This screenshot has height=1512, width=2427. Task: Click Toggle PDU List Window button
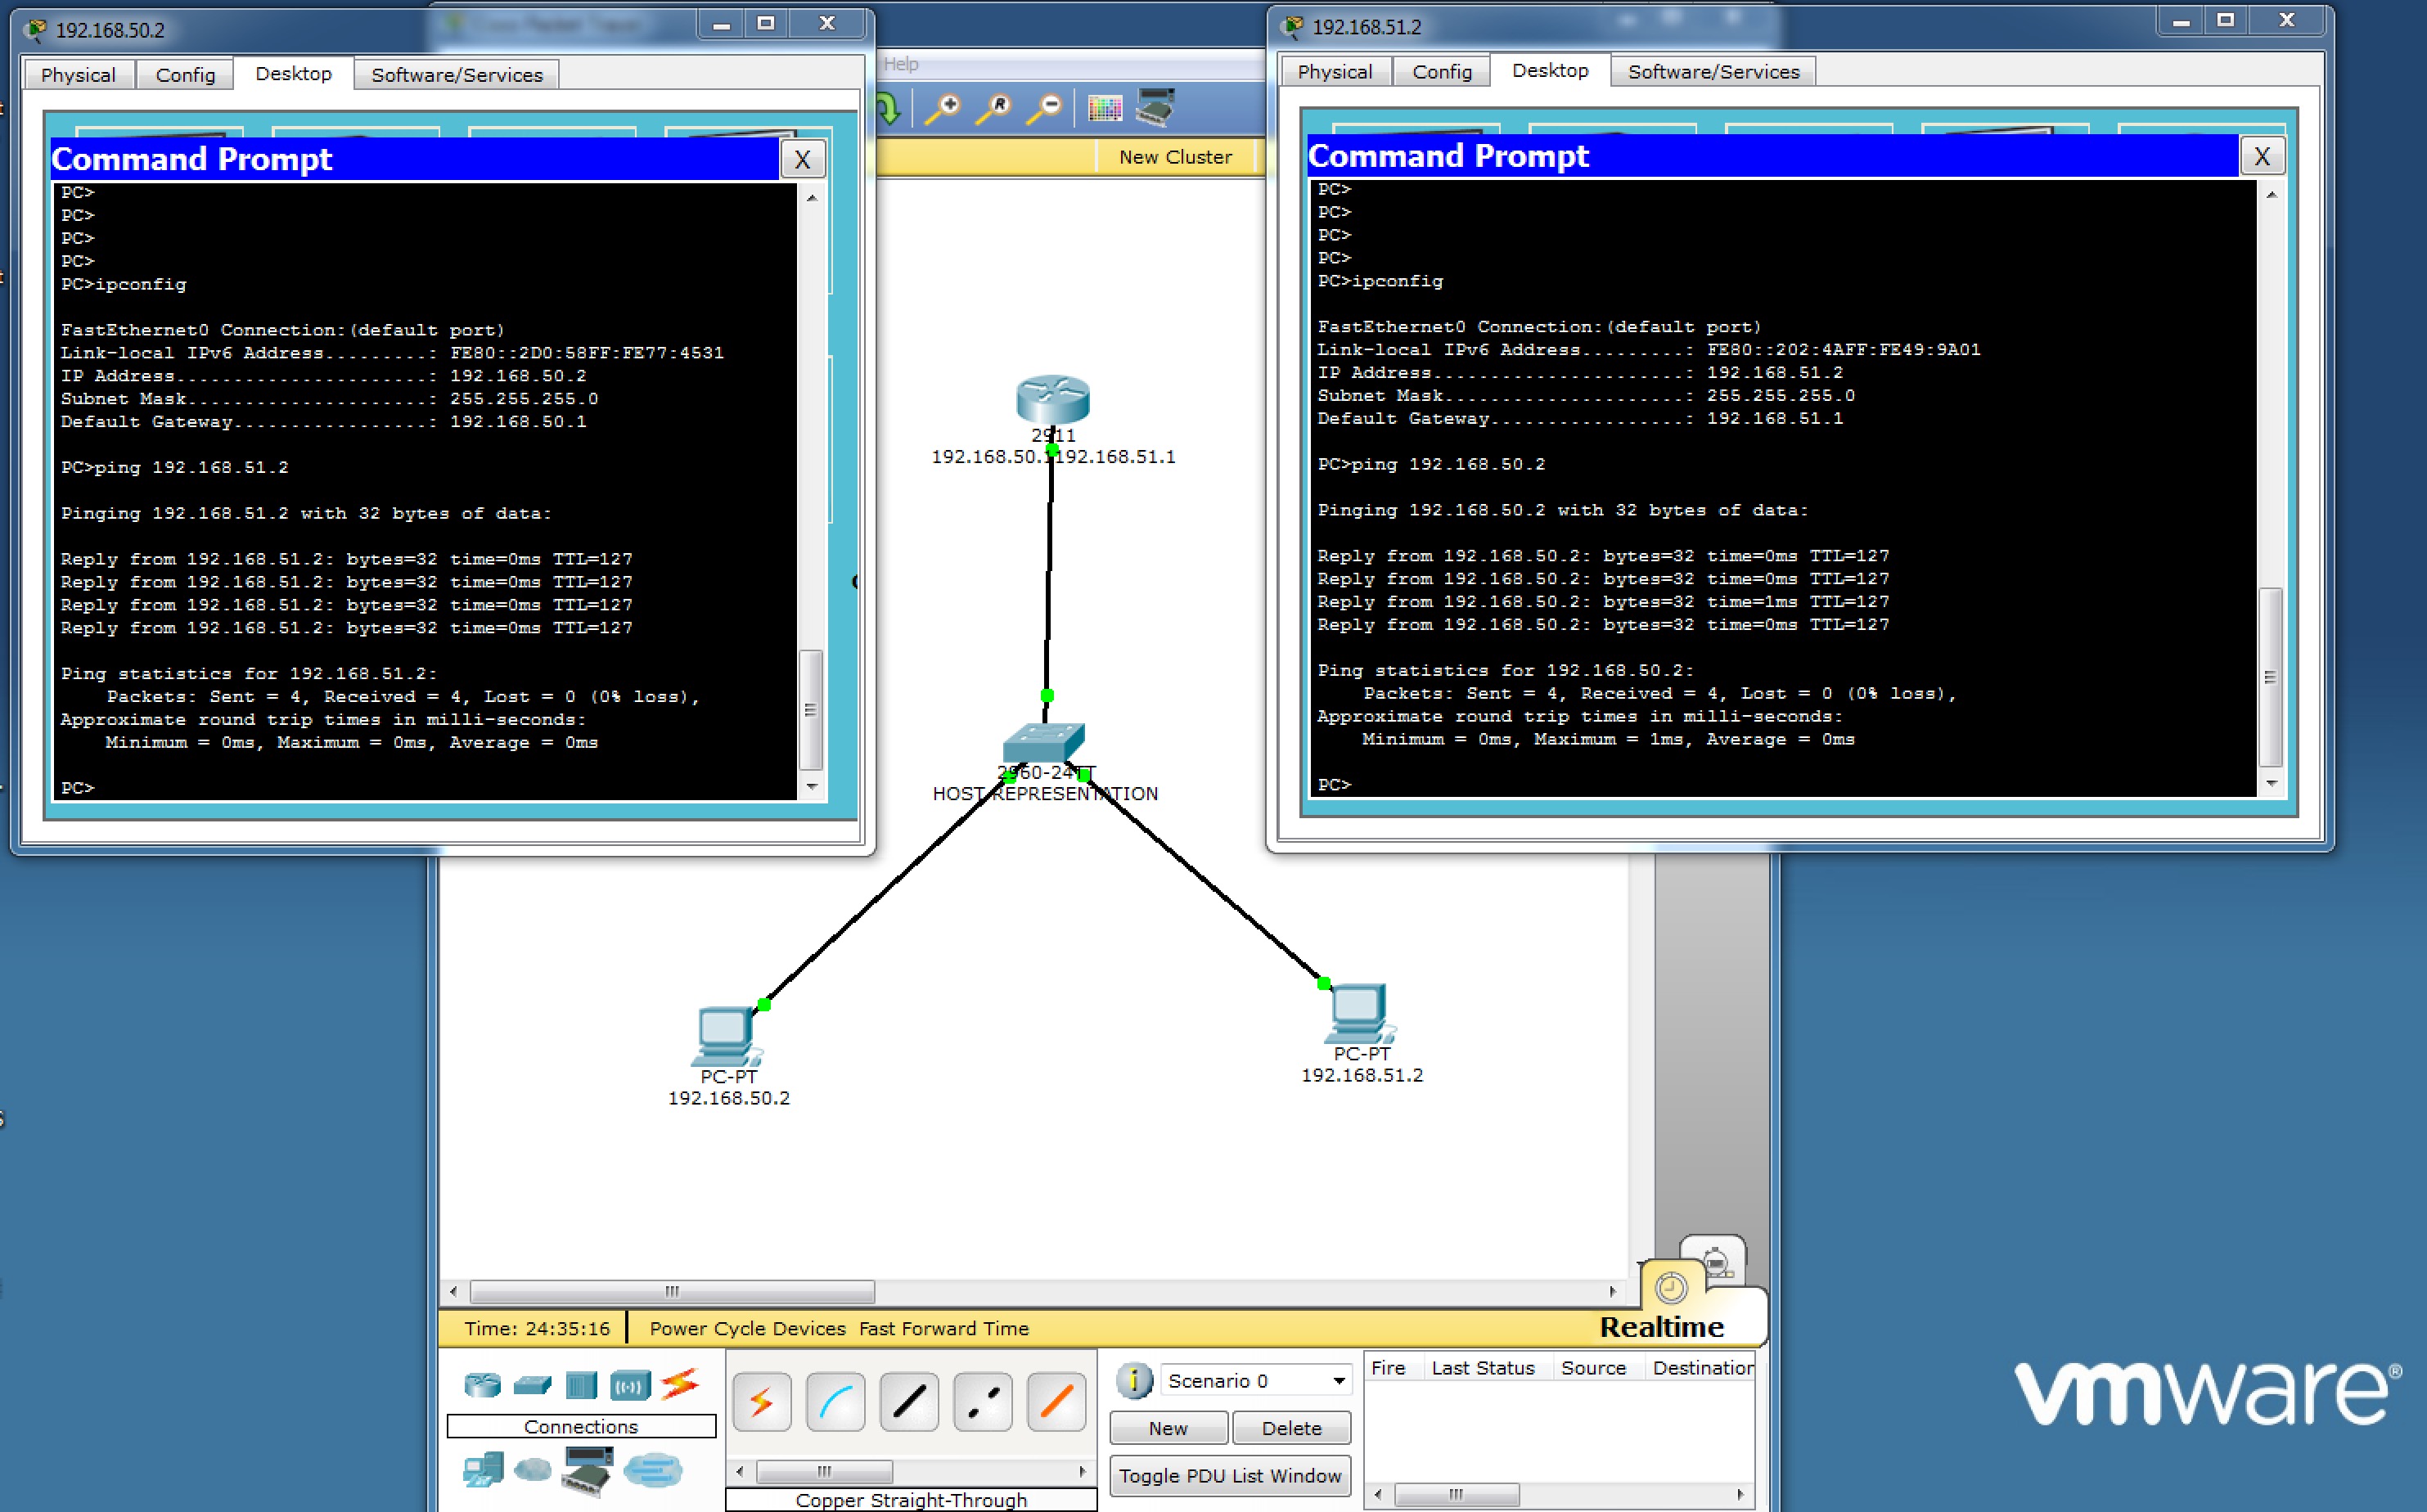tap(1230, 1476)
